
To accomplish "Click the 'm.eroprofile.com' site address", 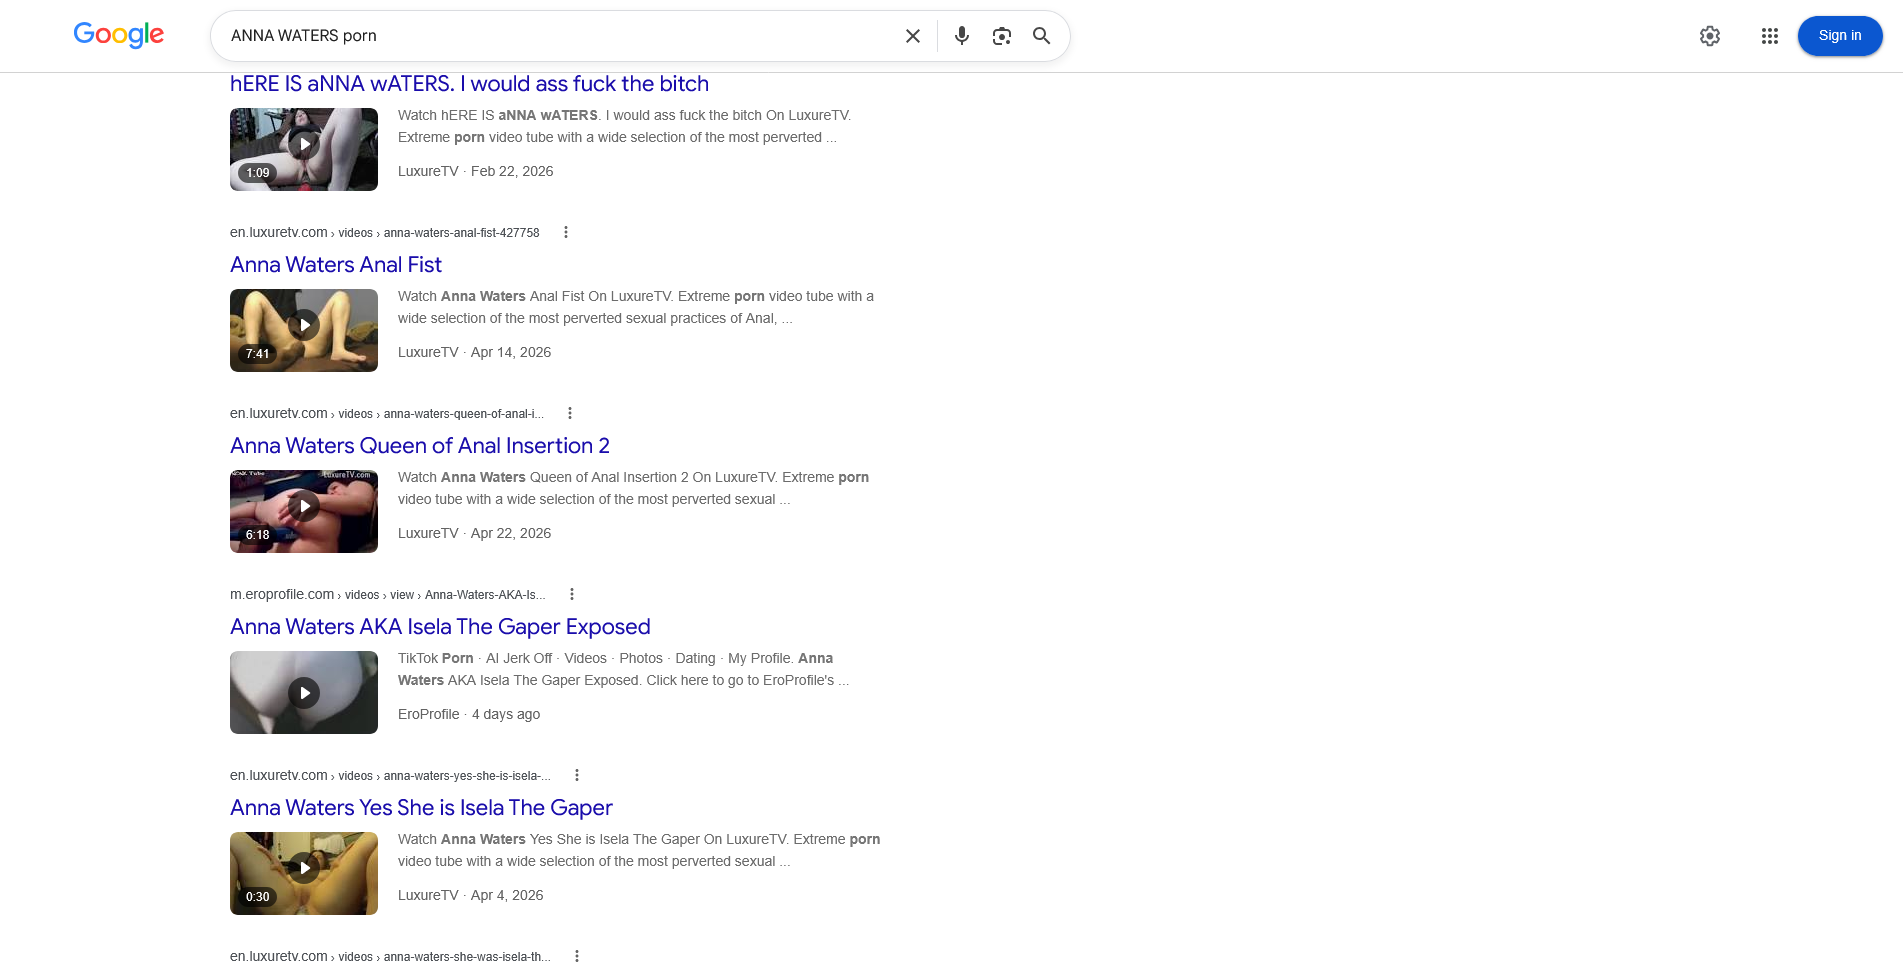I will pos(282,594).
